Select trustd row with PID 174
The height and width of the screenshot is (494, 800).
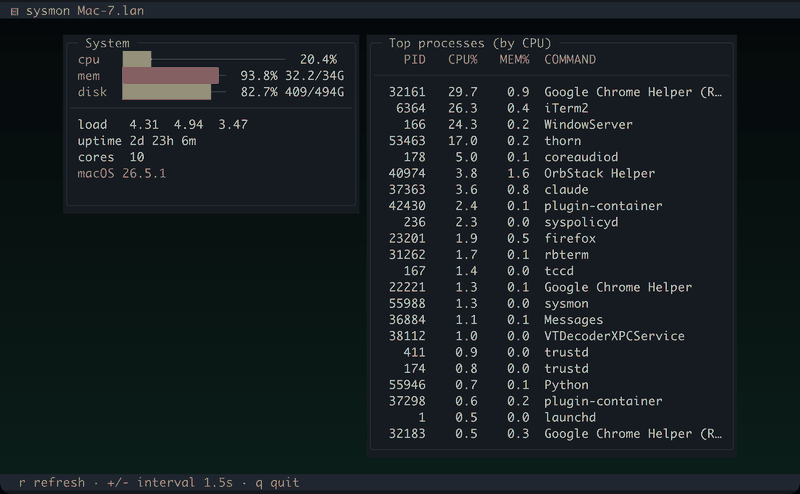[552, 368]
